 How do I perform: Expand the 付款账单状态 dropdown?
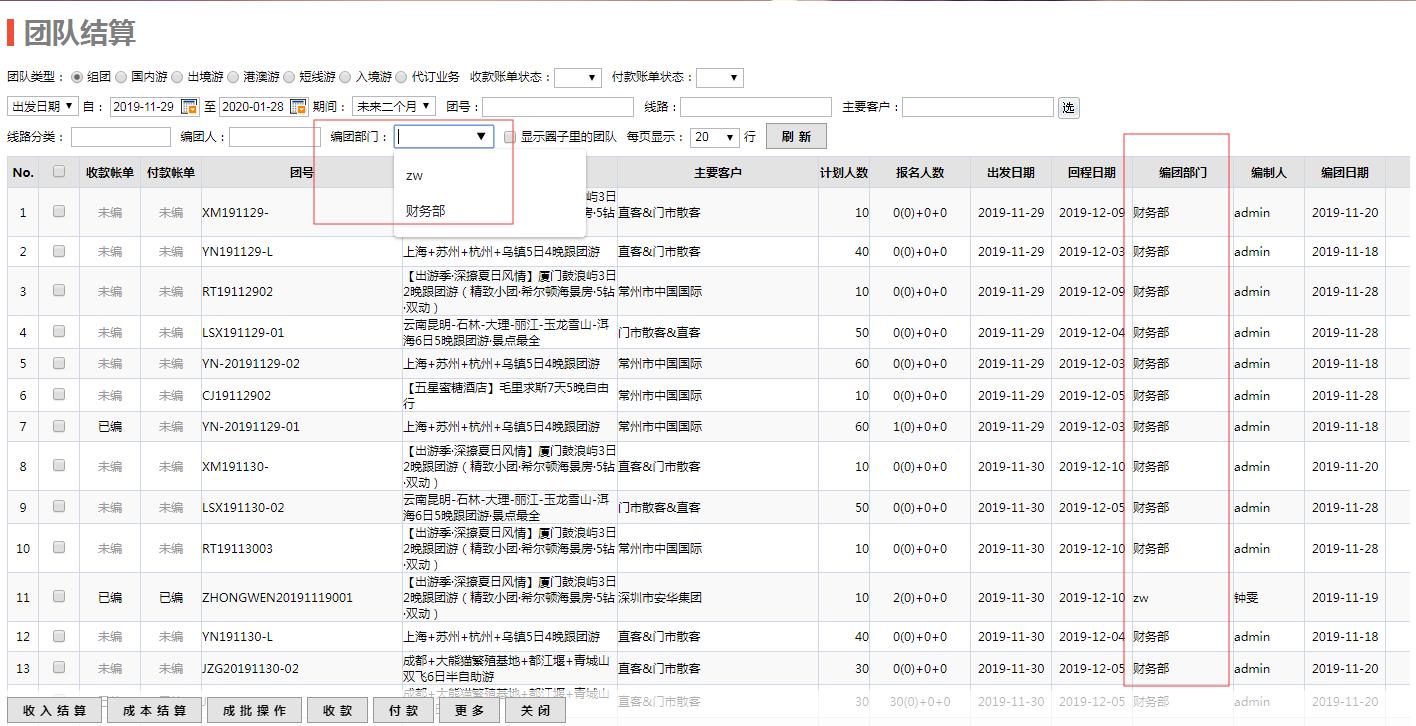click(720, 77)
